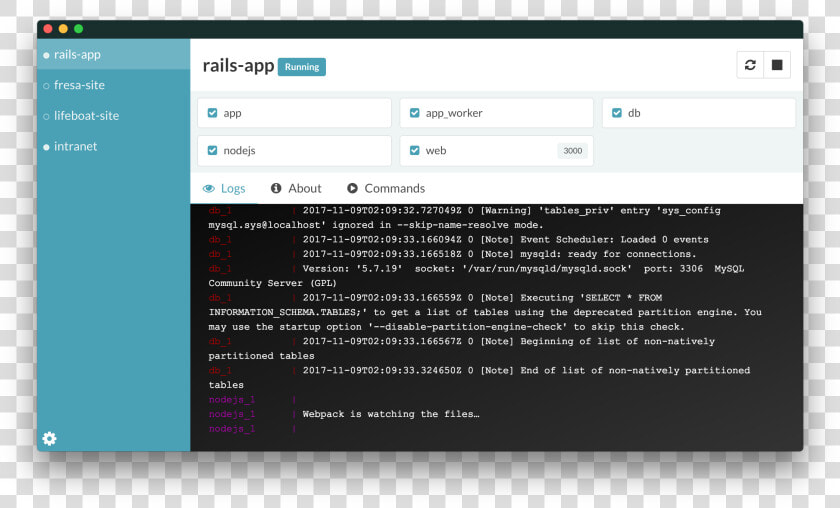Click the info icon beside About
Viewport: 840px width, 508px height.
point(276,188)
